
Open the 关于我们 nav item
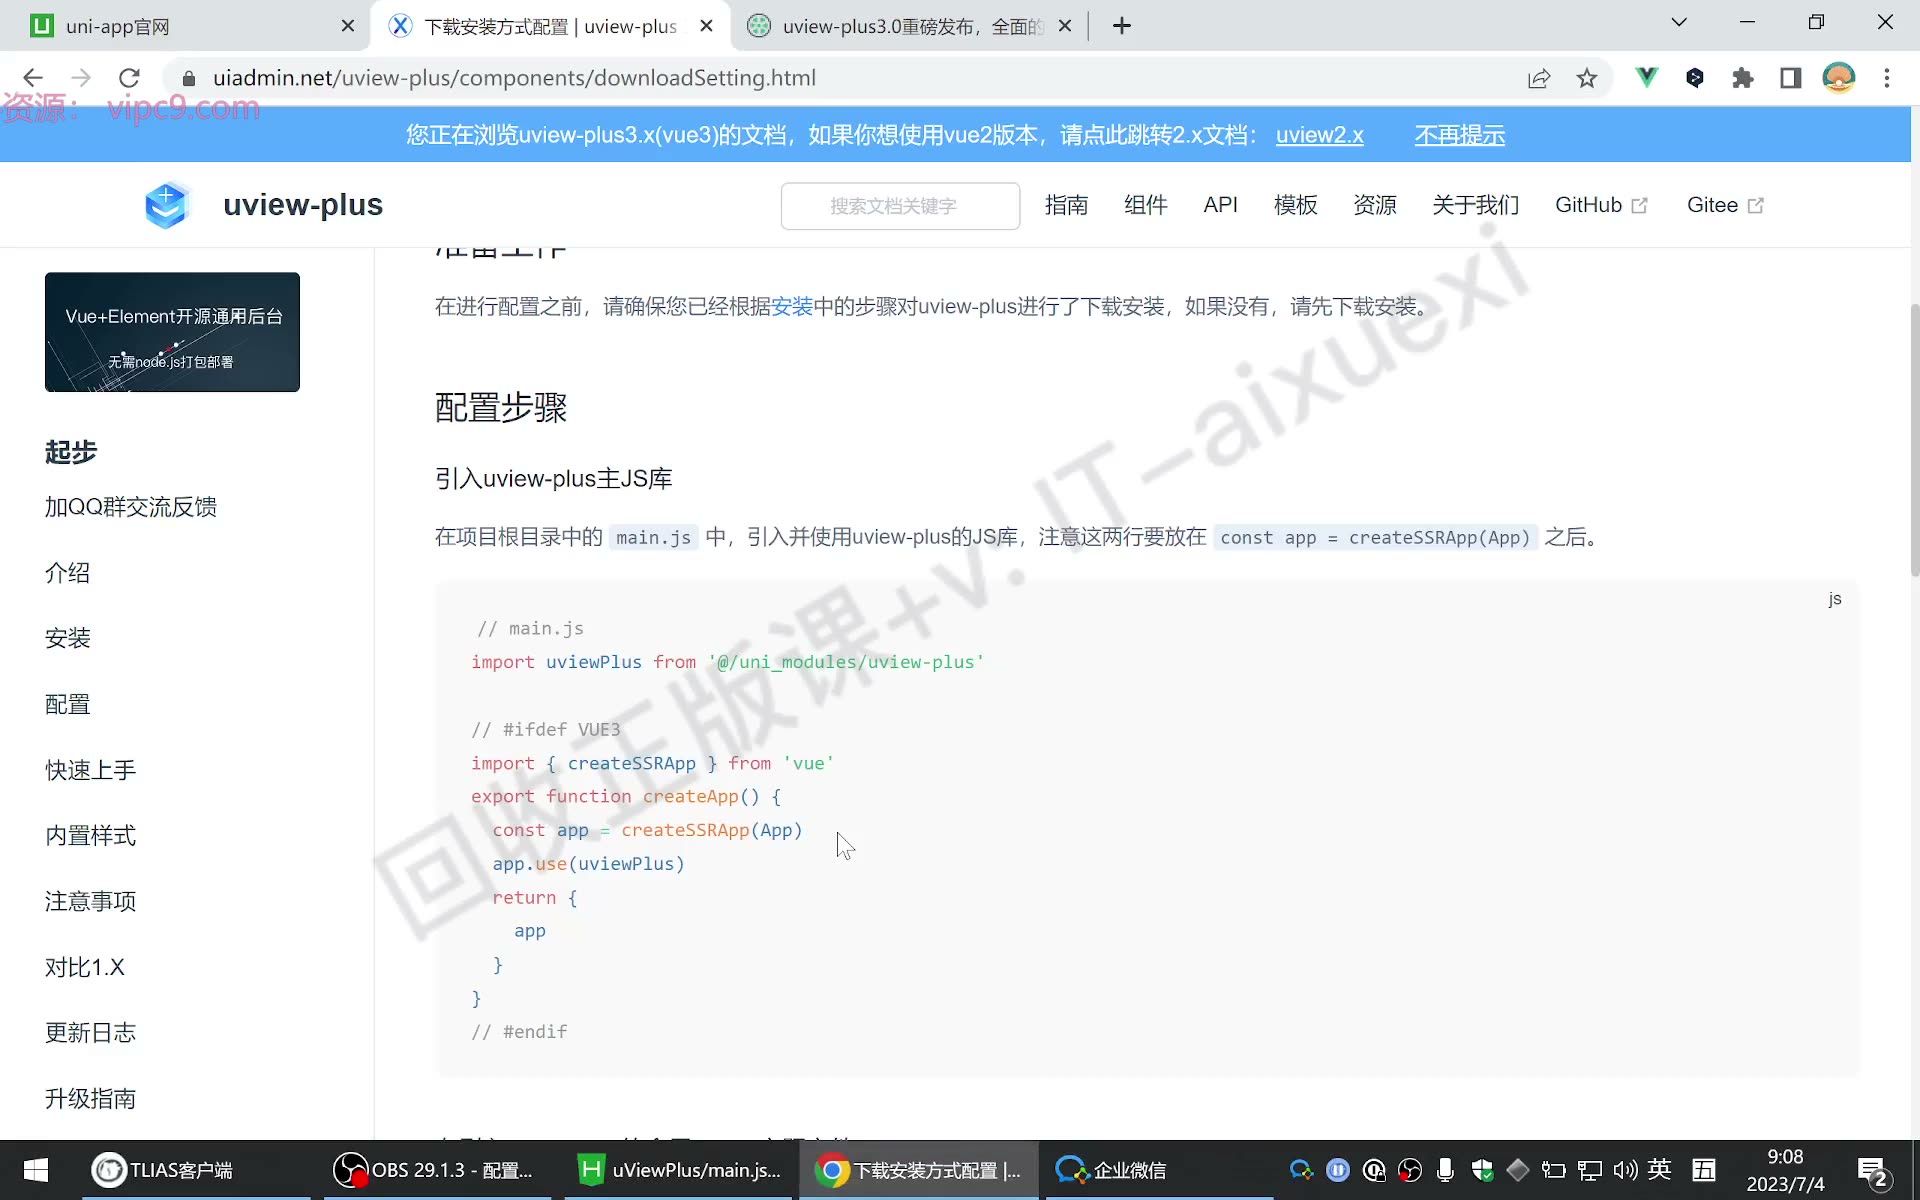pos(1475,205)
